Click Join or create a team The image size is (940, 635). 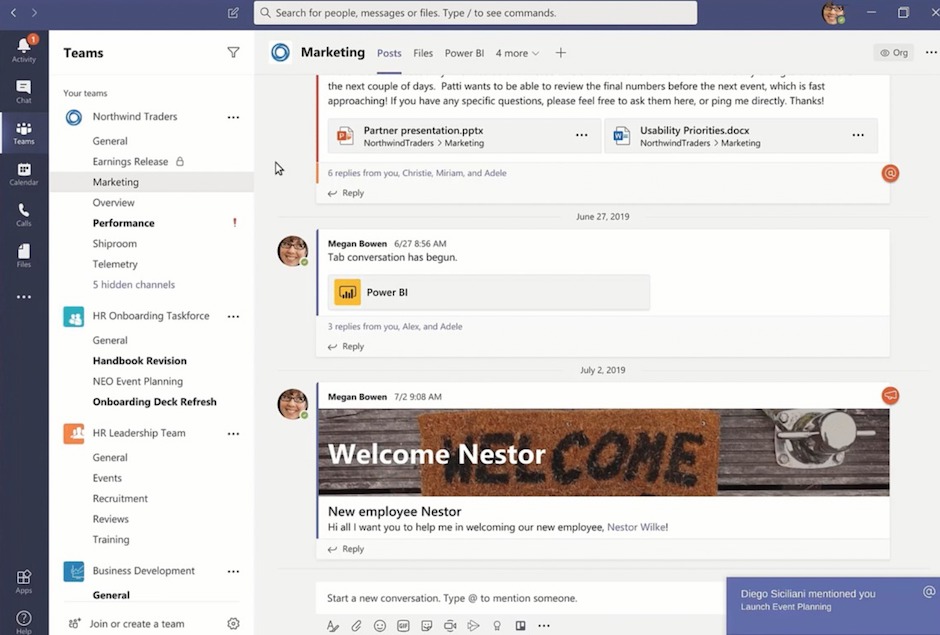pyautogui.click(x=137, y=624)
